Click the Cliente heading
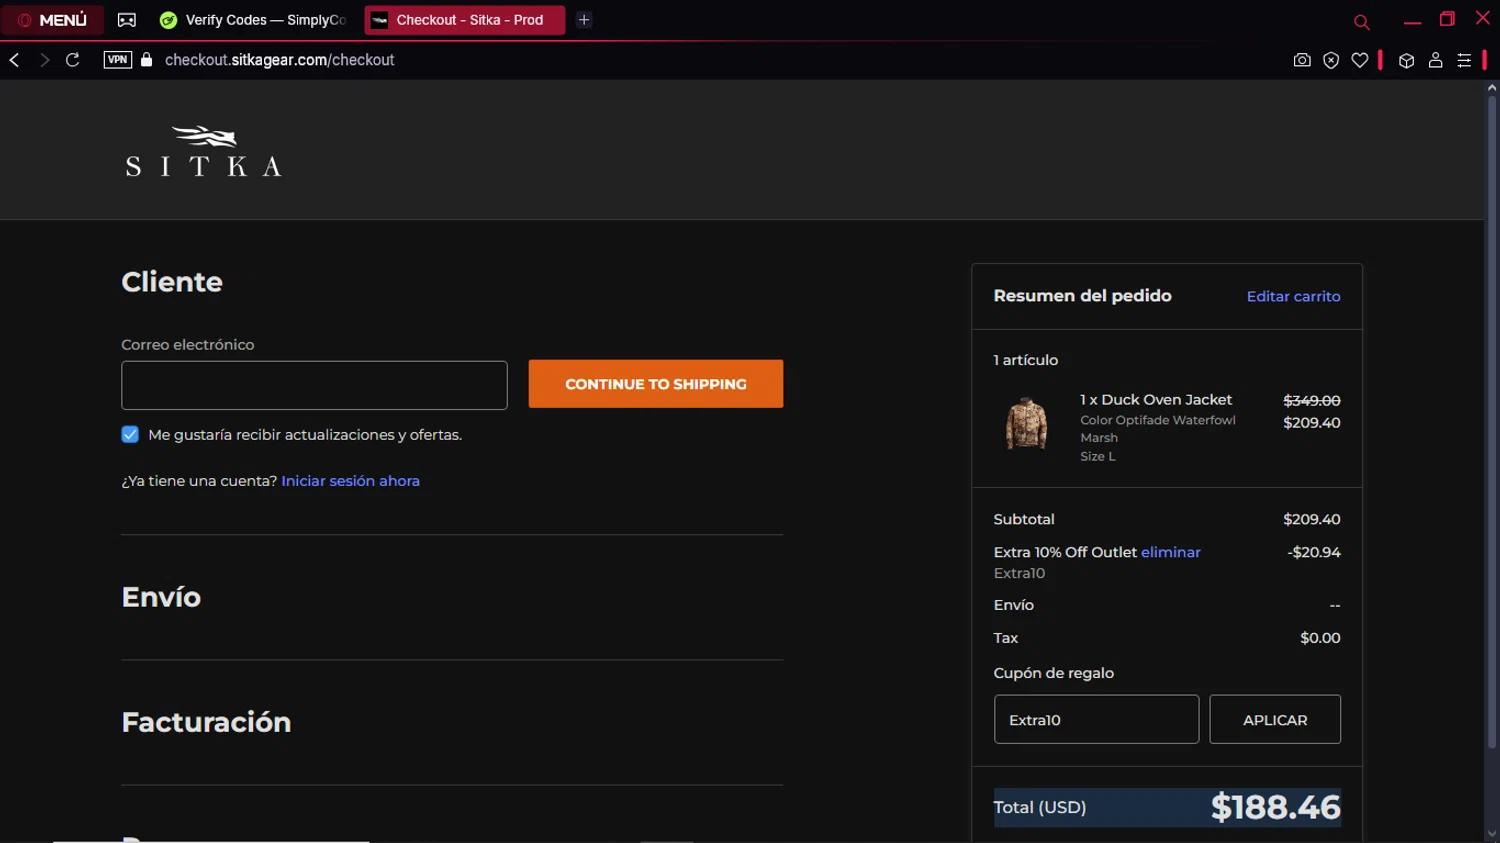 tap(172, 282)
